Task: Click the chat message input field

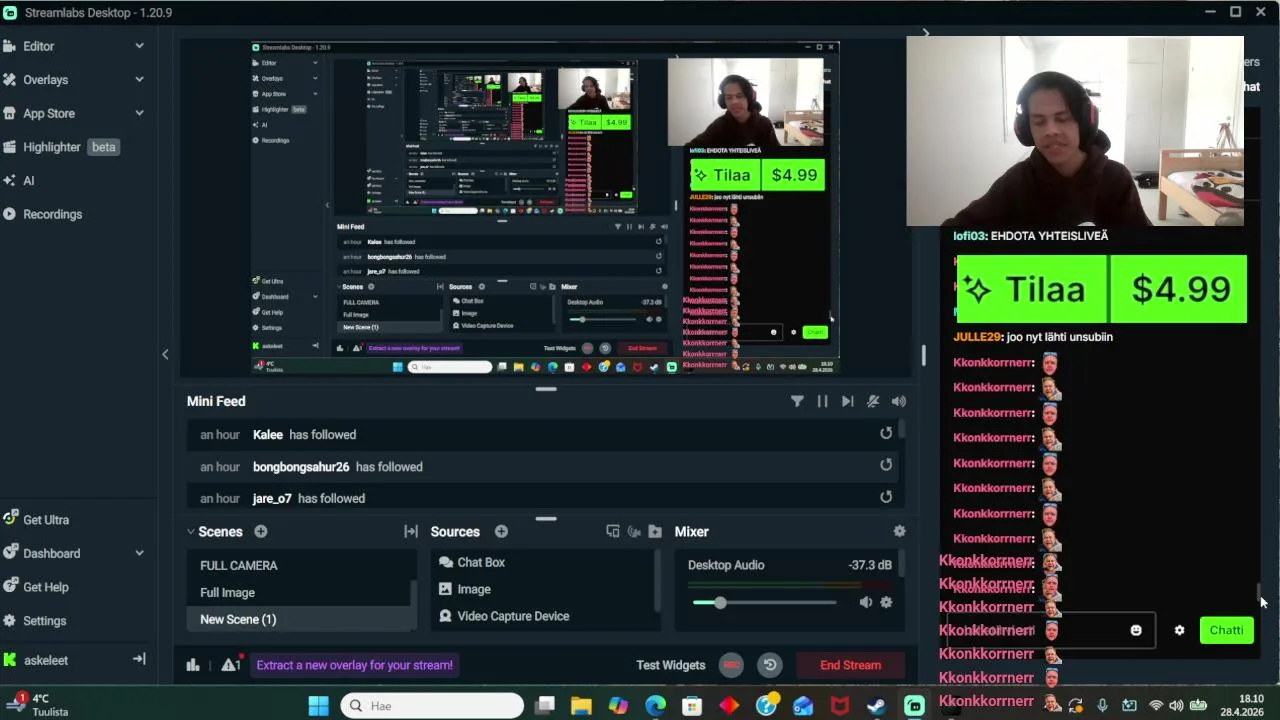Action: [1051, 630]
